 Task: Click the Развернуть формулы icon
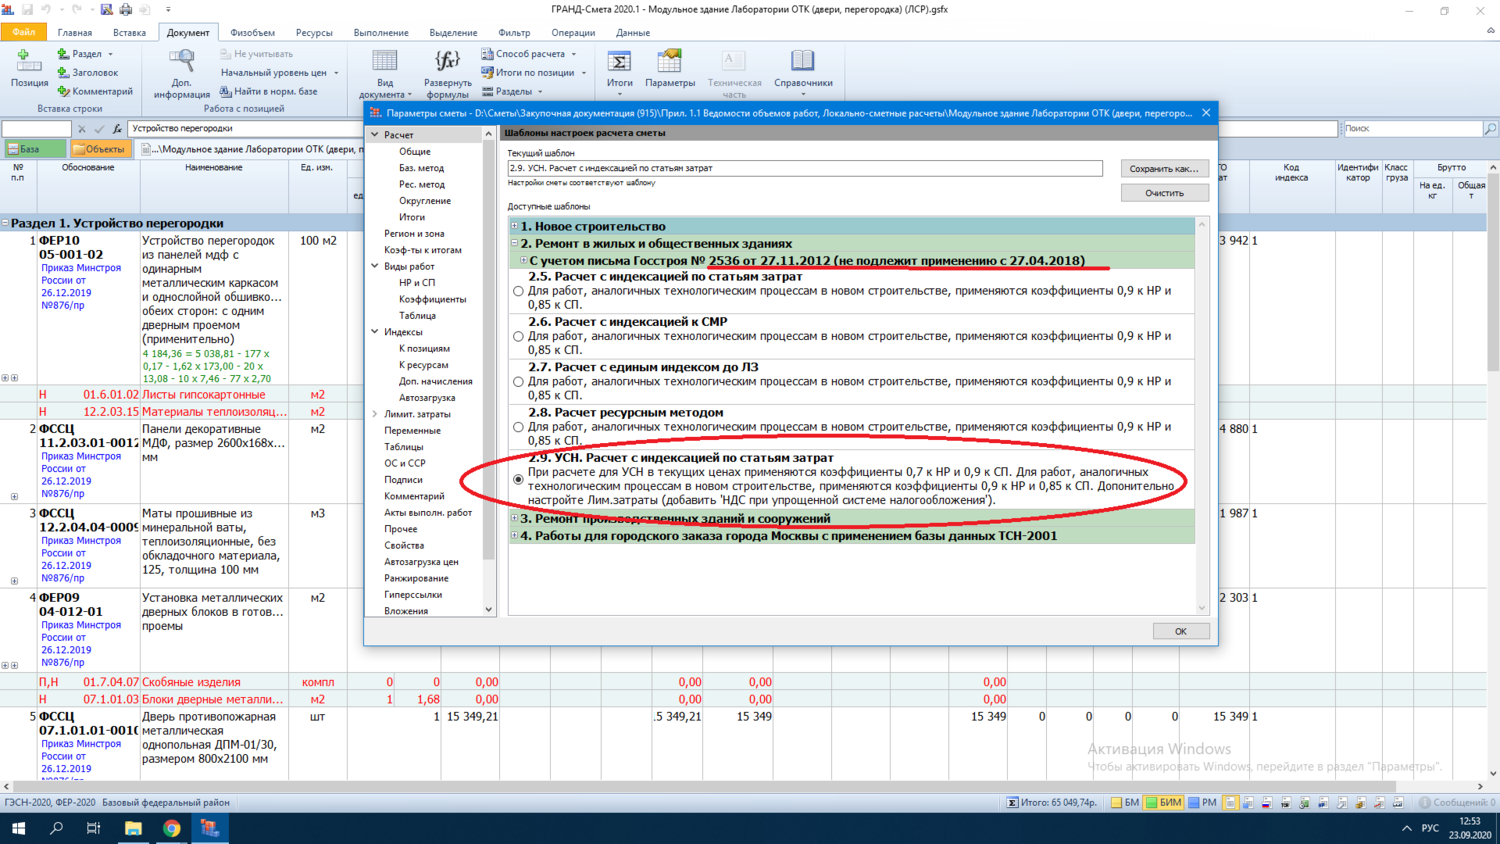click(x=447, y=62)
